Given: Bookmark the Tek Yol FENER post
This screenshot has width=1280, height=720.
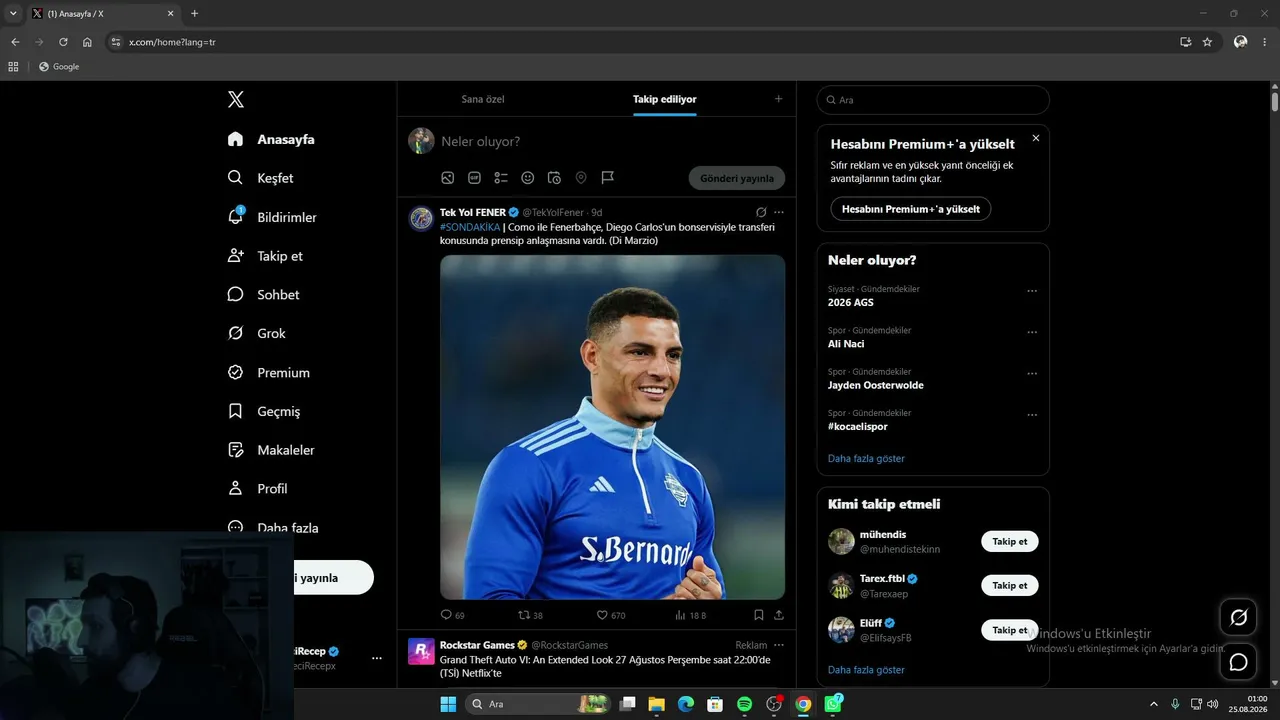Looking at the screenshot, I should [x=759, y=615].
